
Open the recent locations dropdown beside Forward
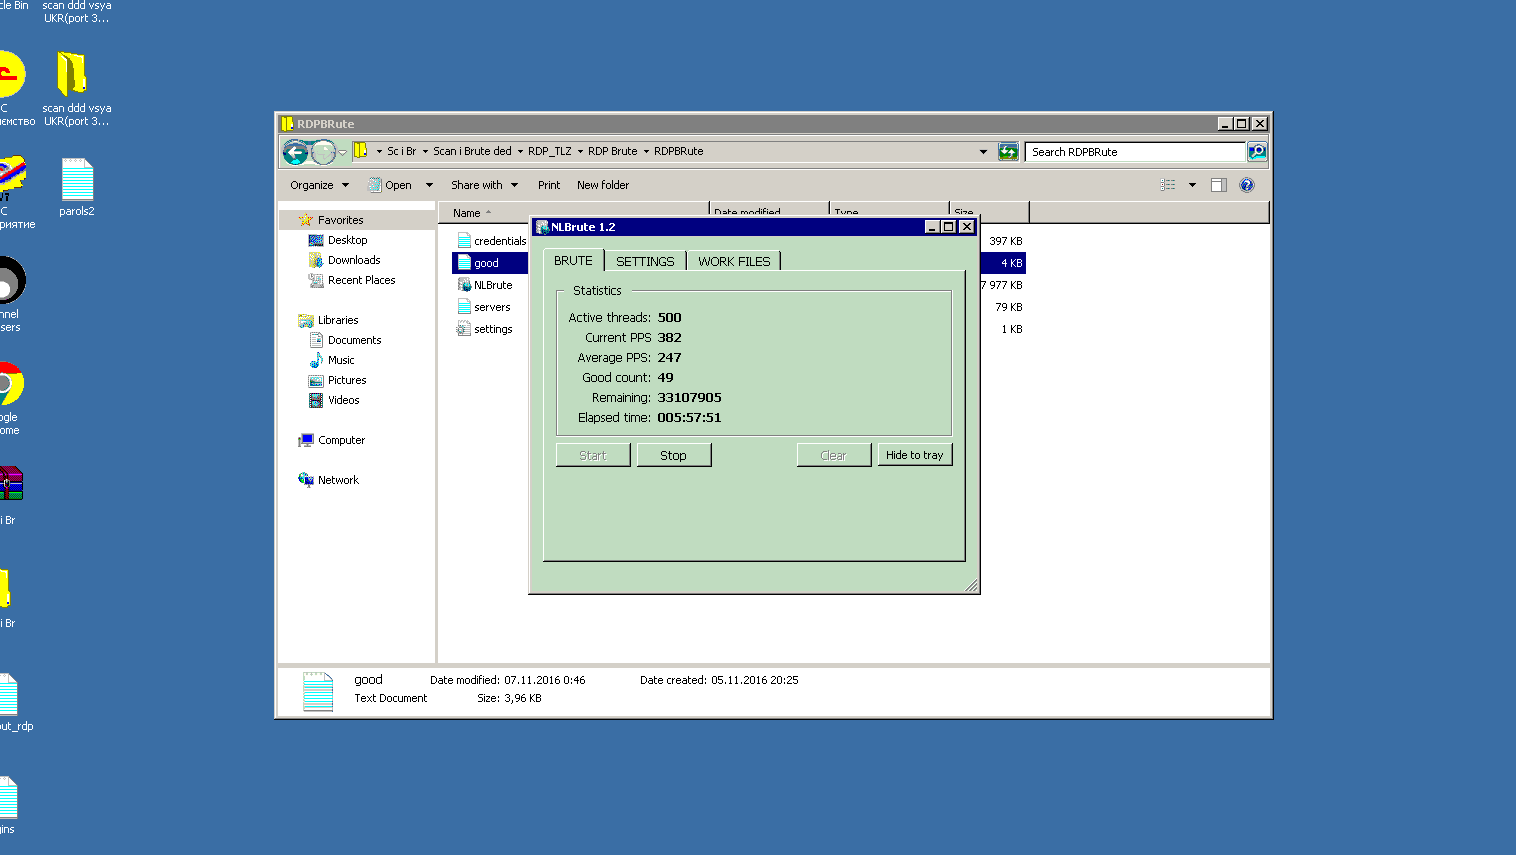pyautogui.click(x=343, y=152)
